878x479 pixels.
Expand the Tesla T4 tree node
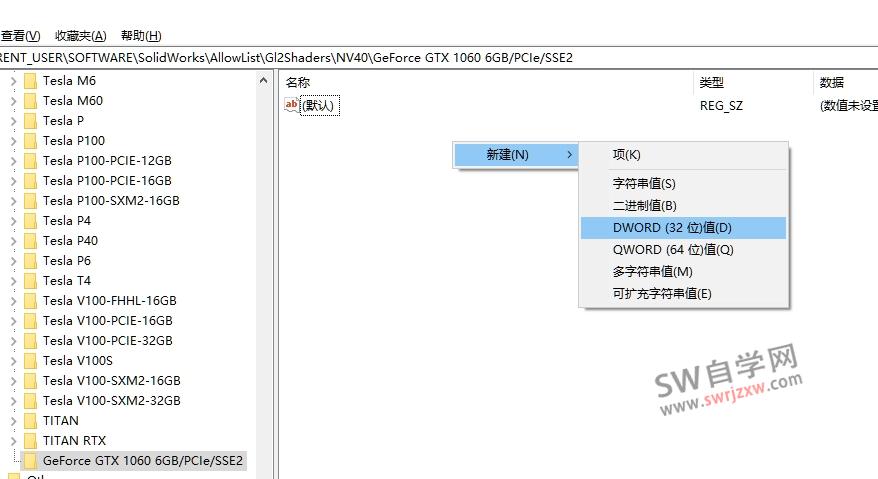coord(13,281)
